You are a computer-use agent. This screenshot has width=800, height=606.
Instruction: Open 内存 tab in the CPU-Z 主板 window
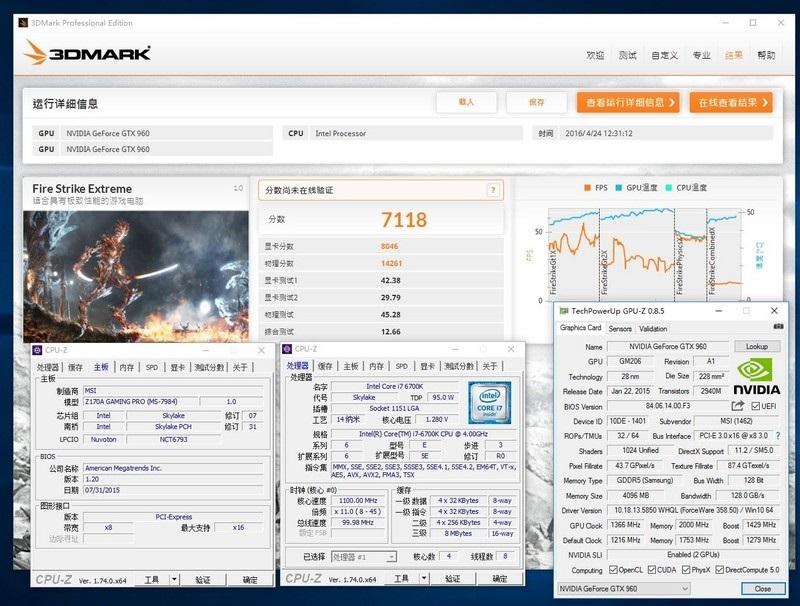point(127,367)
